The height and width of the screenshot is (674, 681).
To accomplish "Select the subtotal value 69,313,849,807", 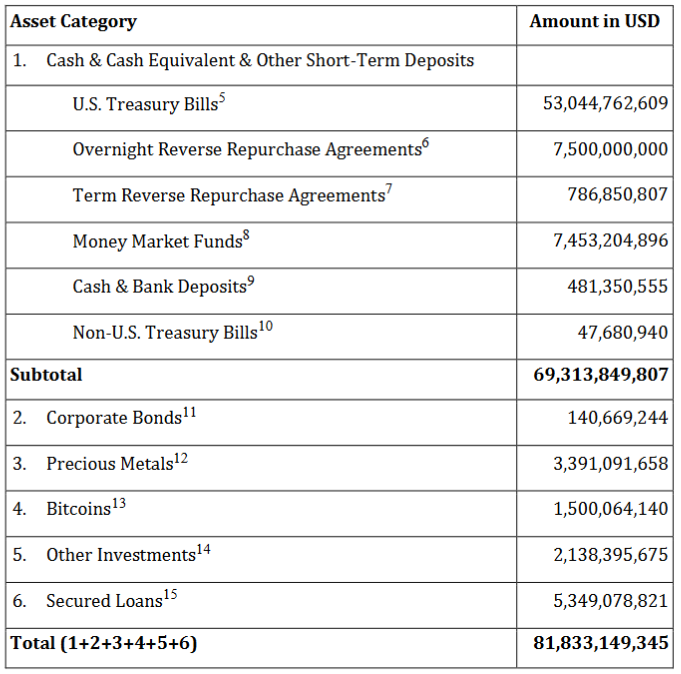I will tap(600, 376).
